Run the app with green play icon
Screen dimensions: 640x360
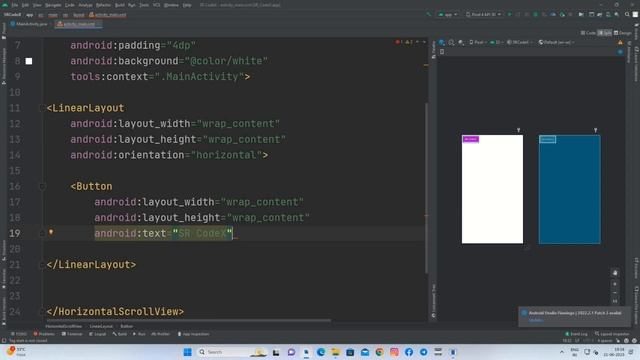(509, 15)
